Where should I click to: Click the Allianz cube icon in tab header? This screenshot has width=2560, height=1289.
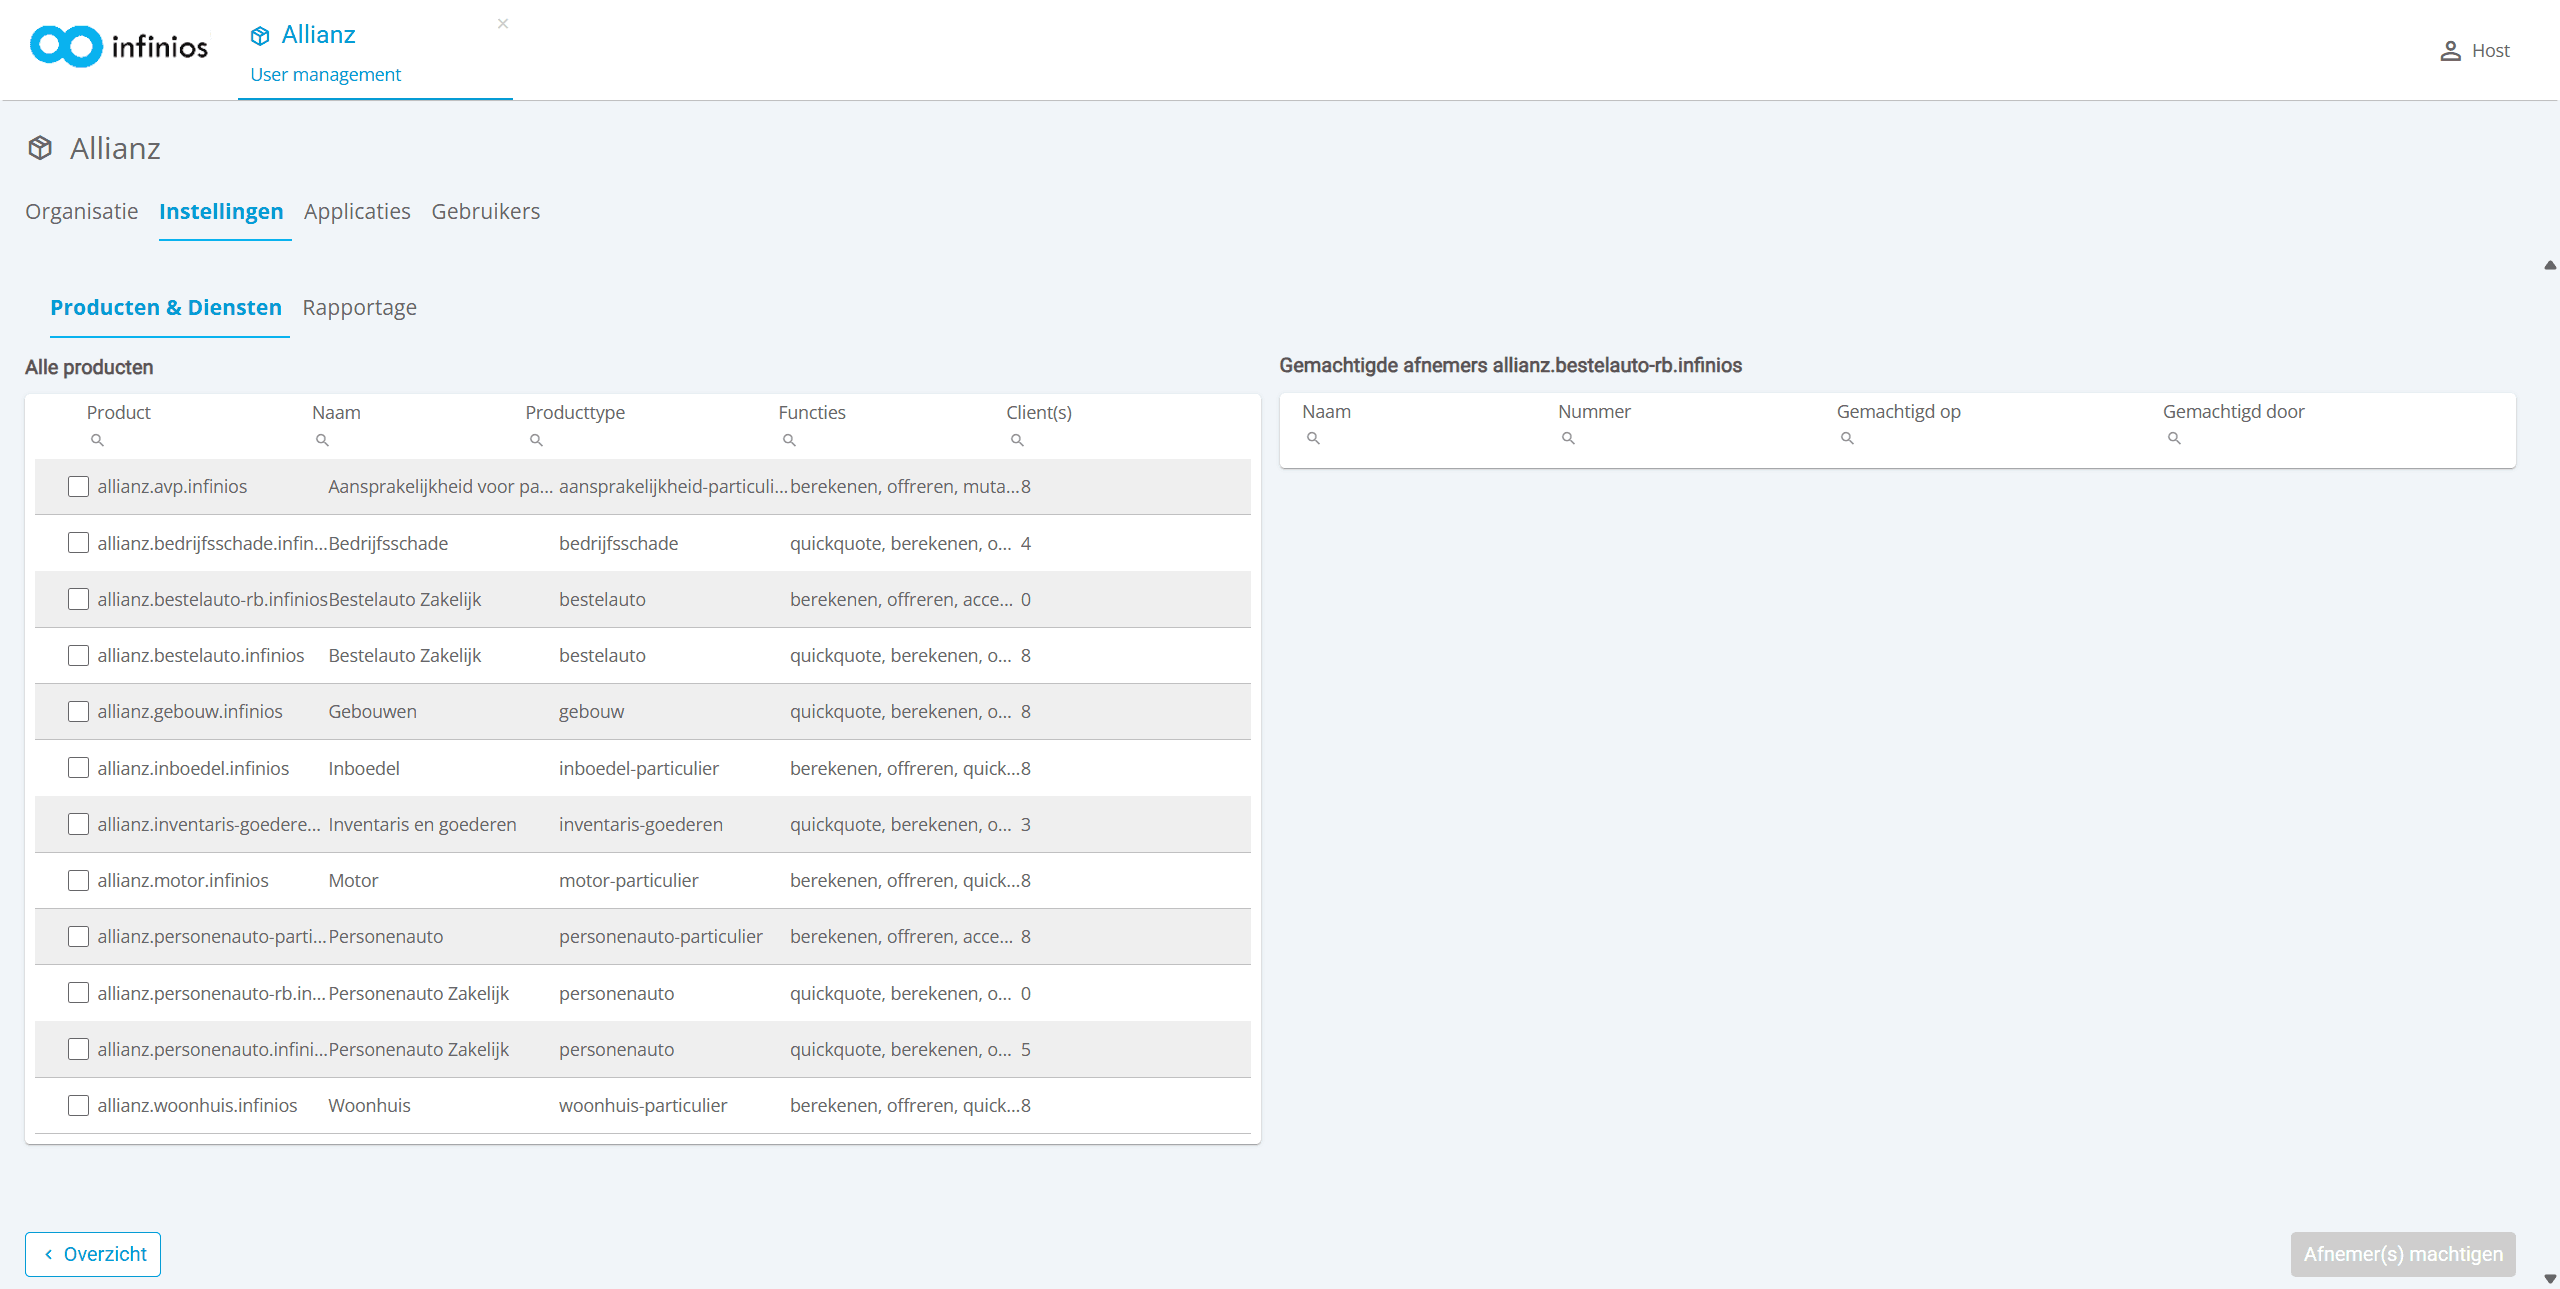(x=260, y=36)
